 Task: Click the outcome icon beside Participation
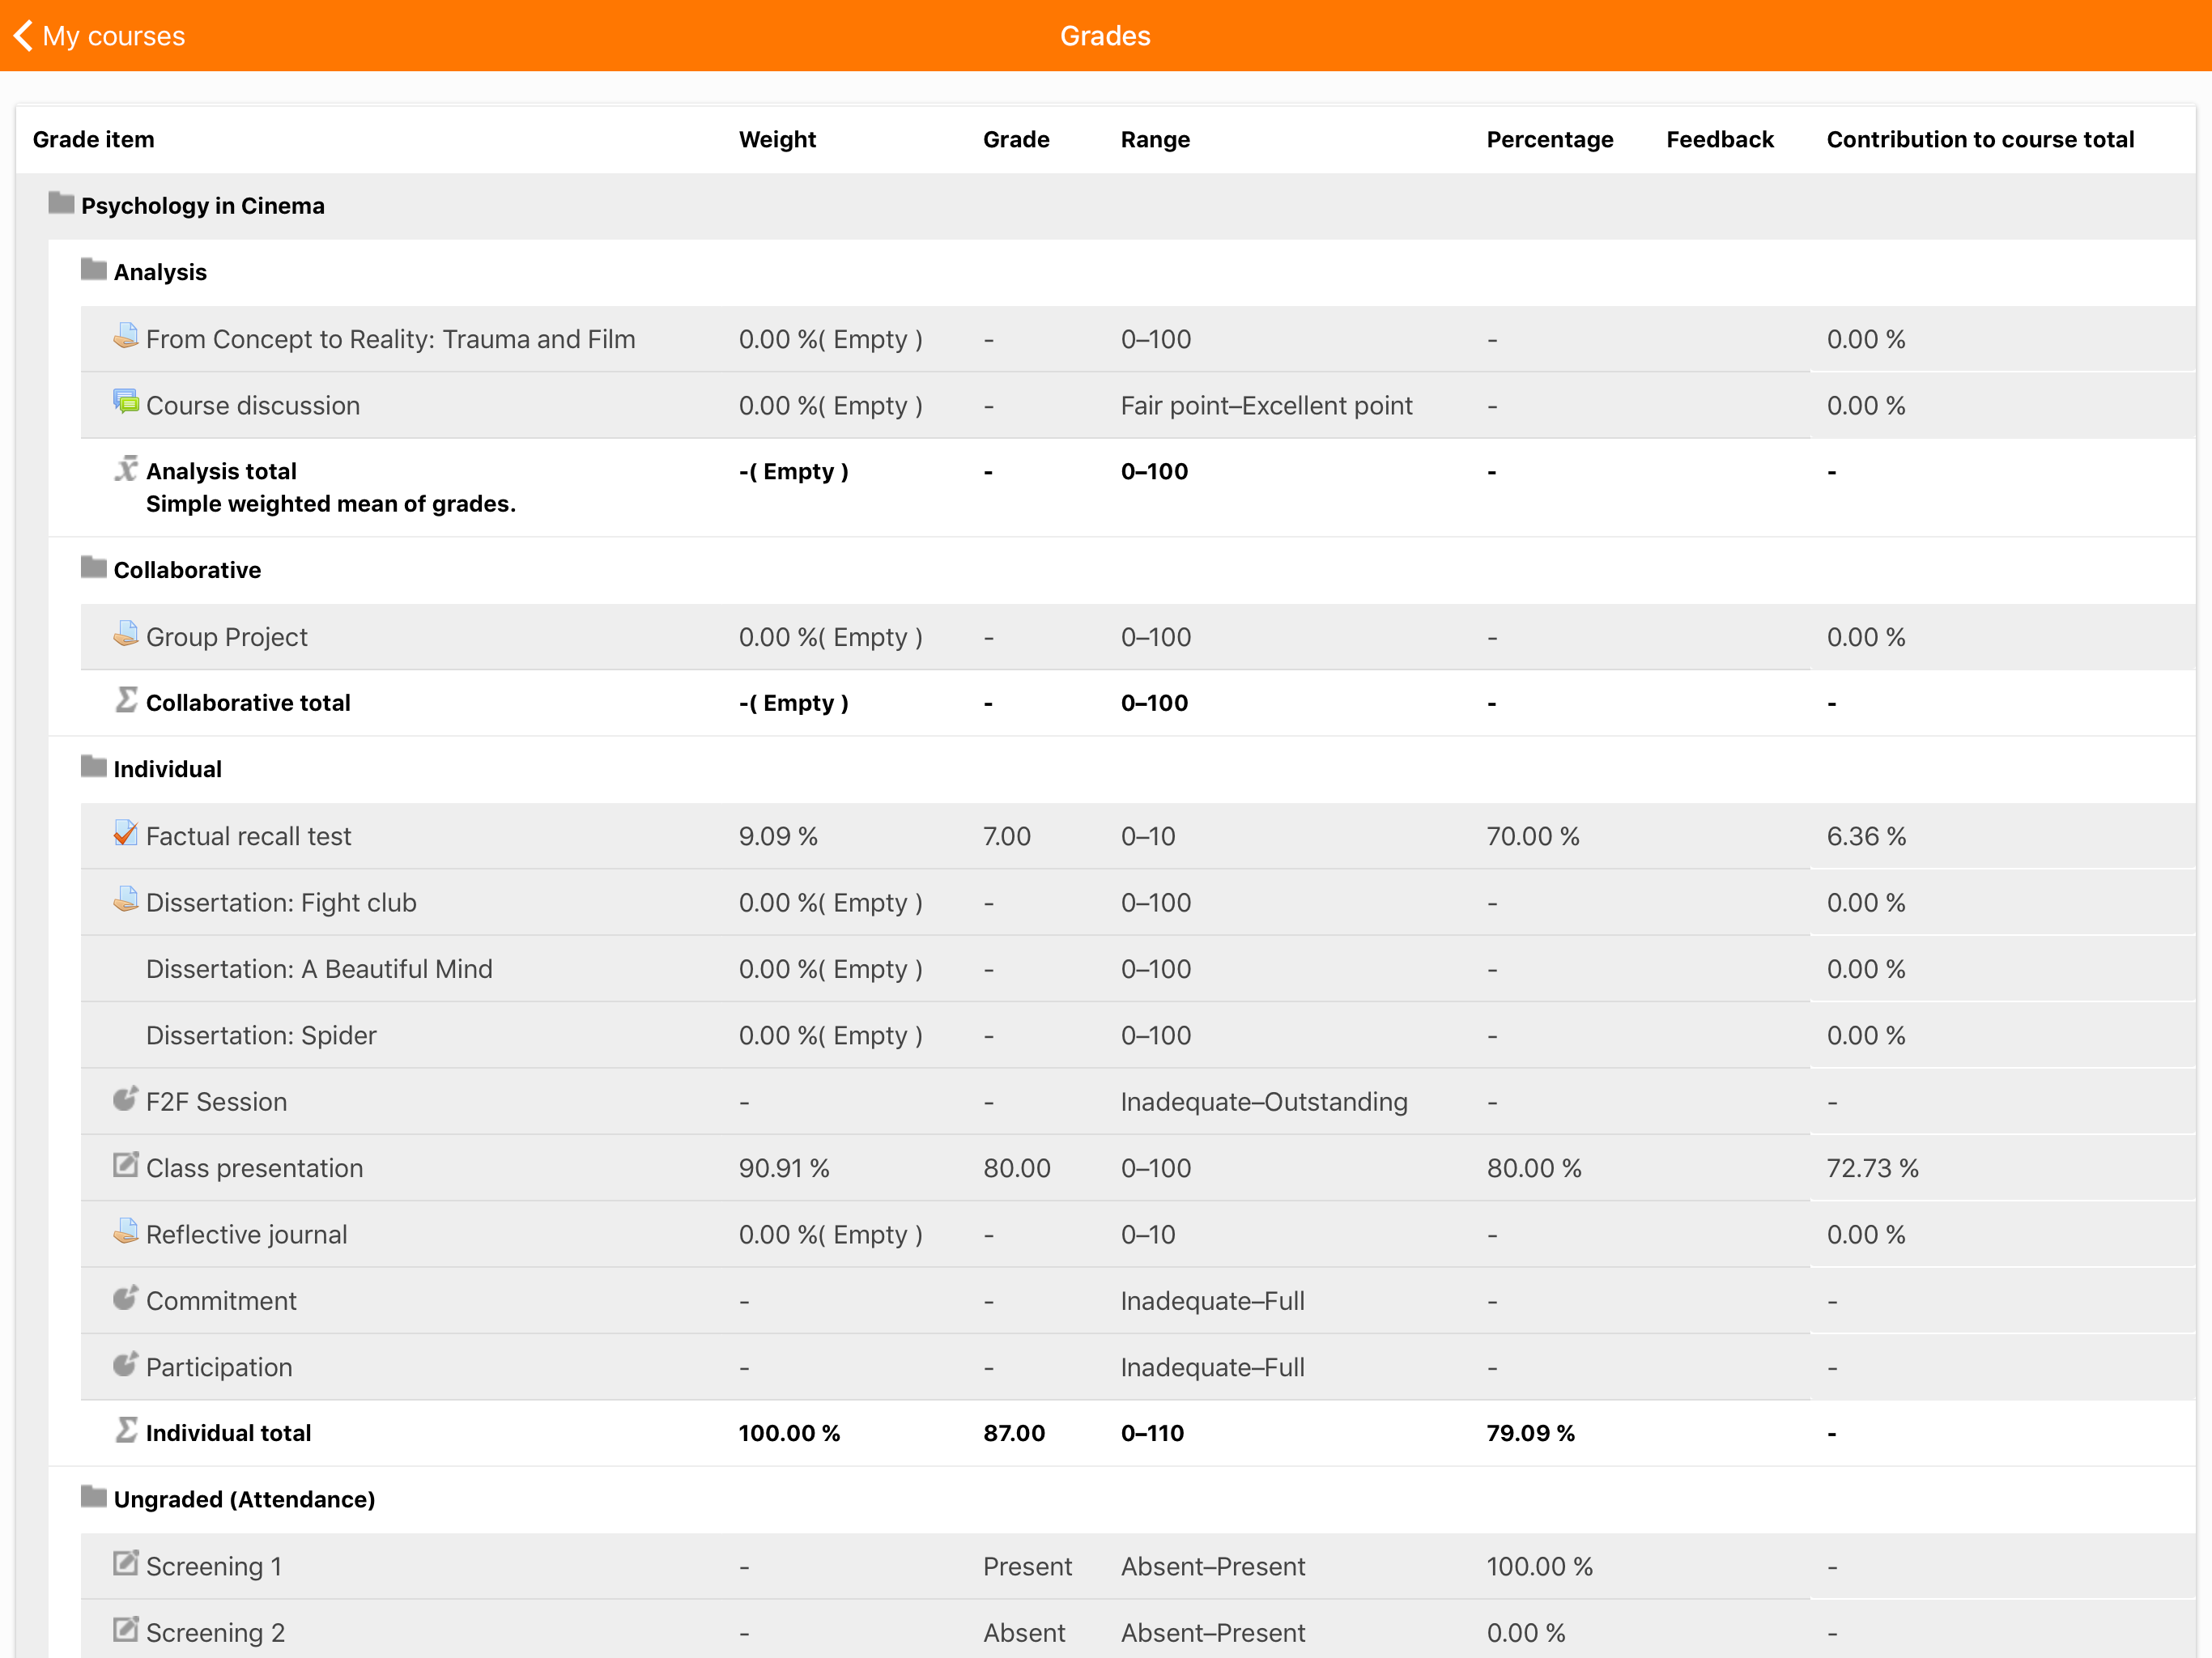click(x=126, y=1364)
